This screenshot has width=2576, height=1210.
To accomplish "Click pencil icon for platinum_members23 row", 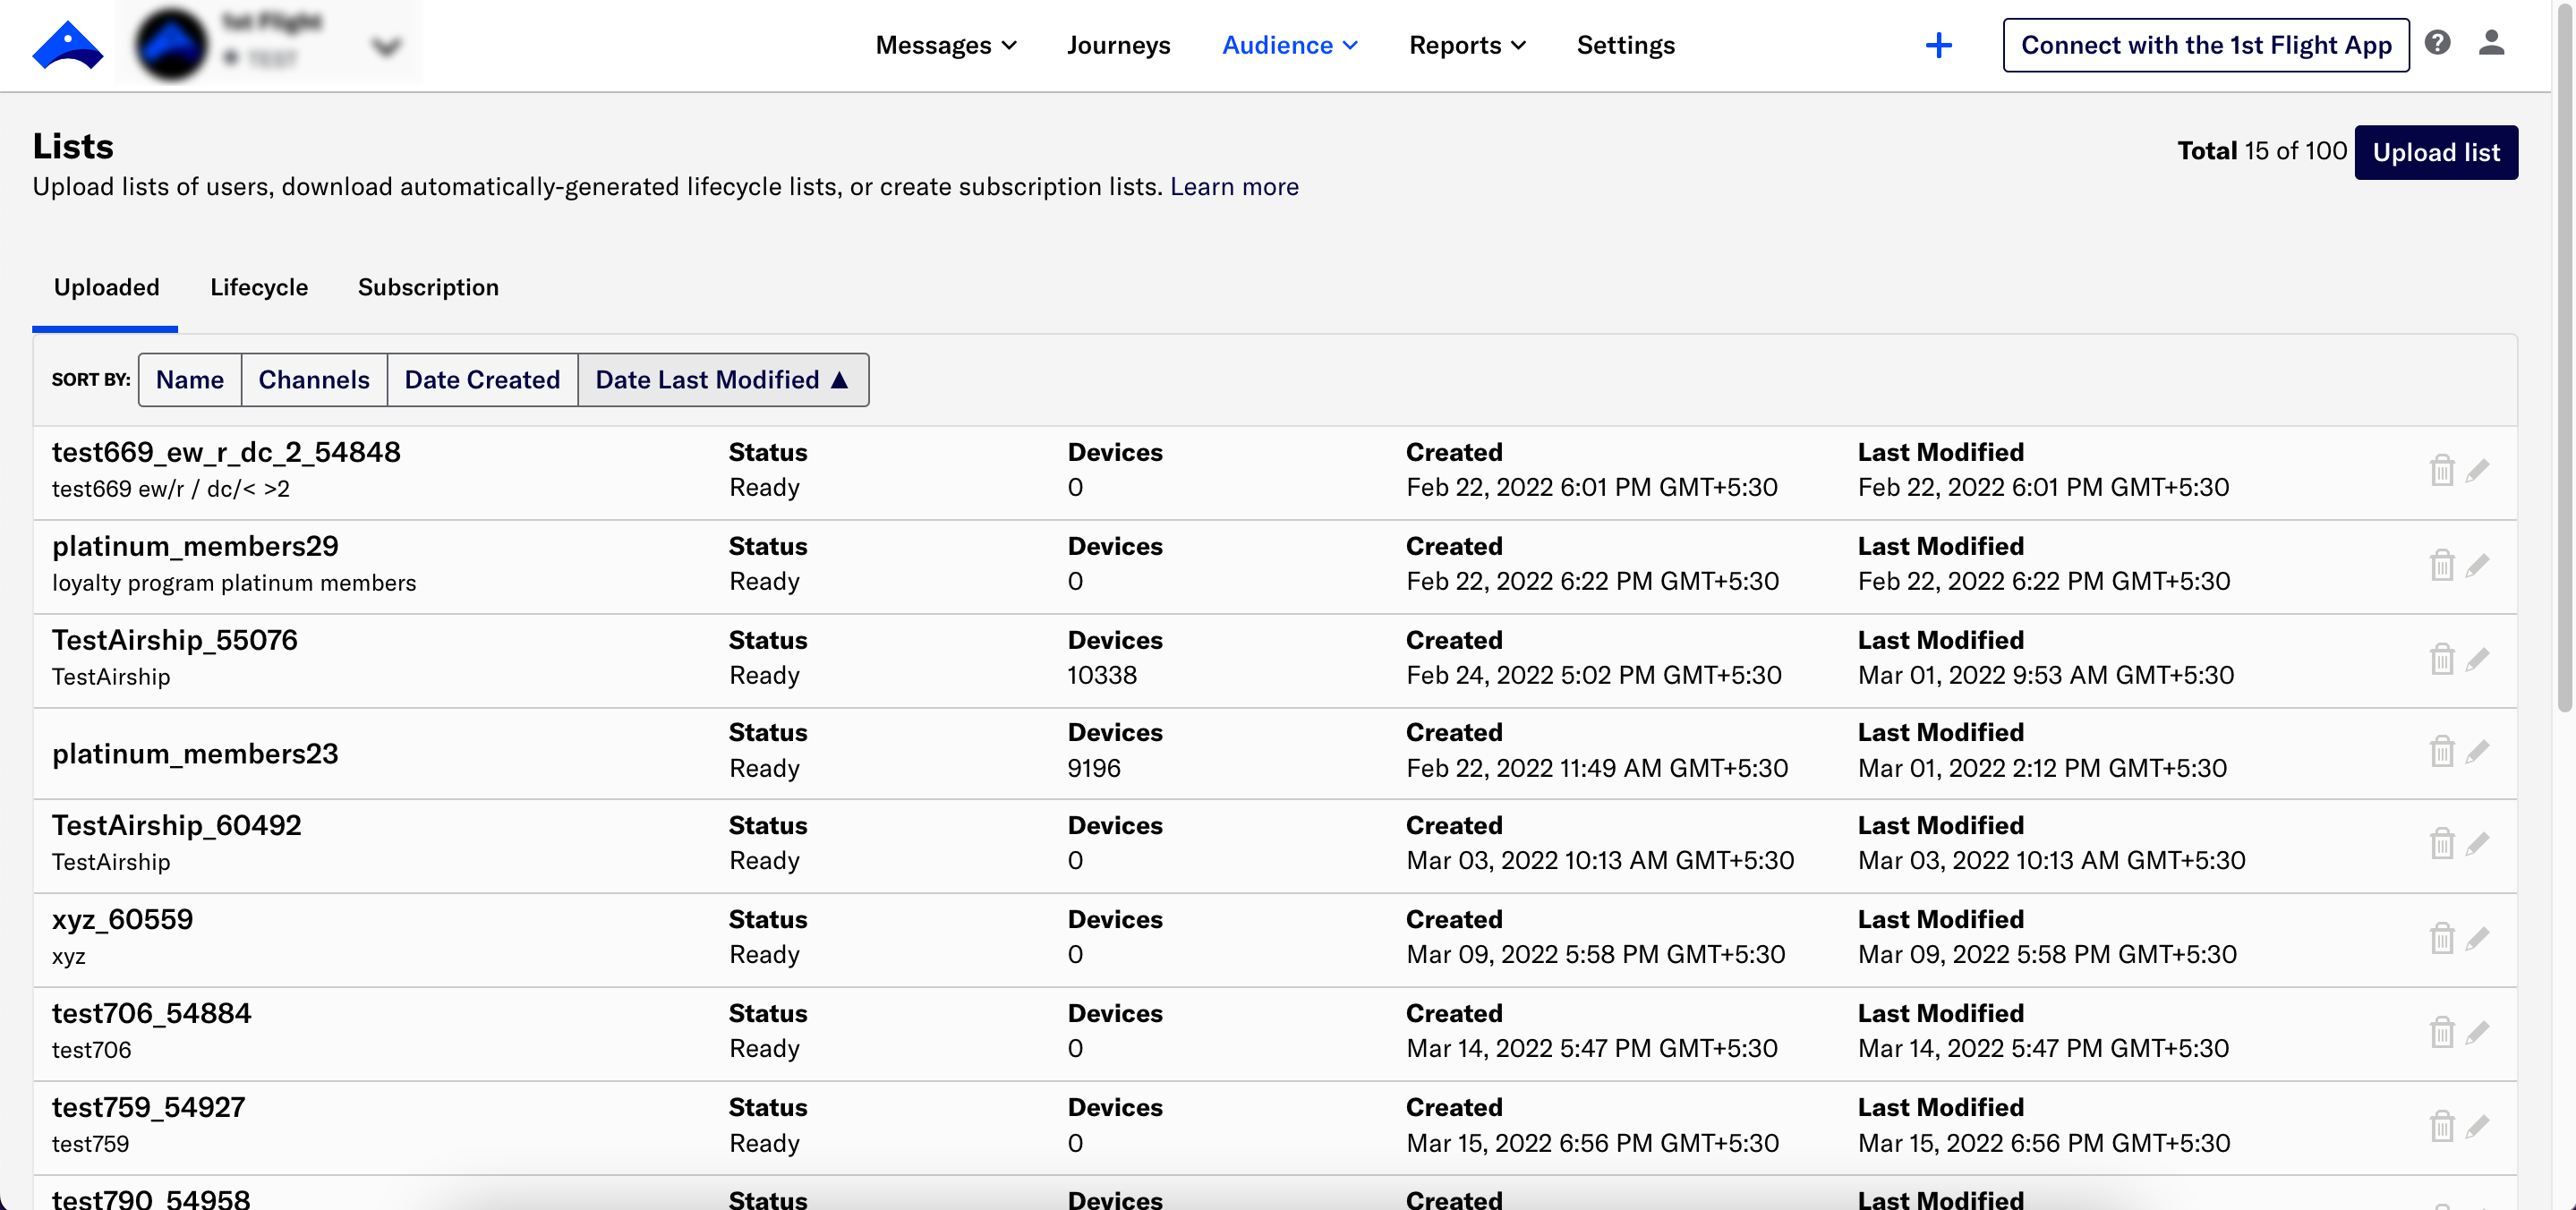I will coord(2477,752).
